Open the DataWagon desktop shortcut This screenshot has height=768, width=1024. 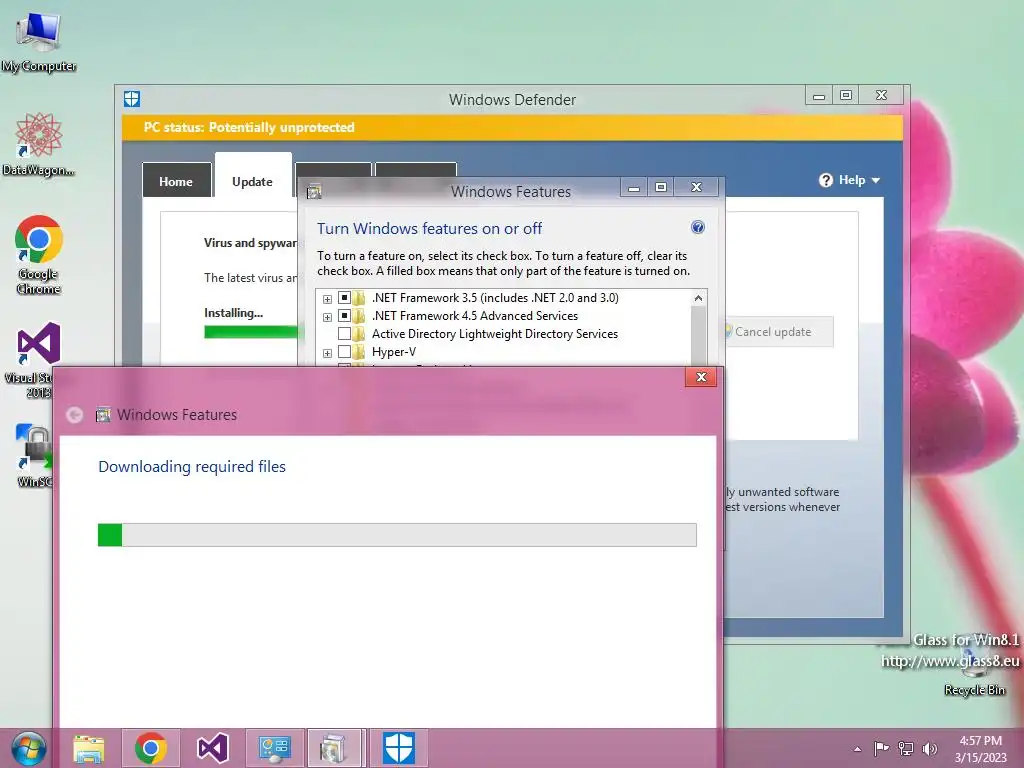coord(38,144)
